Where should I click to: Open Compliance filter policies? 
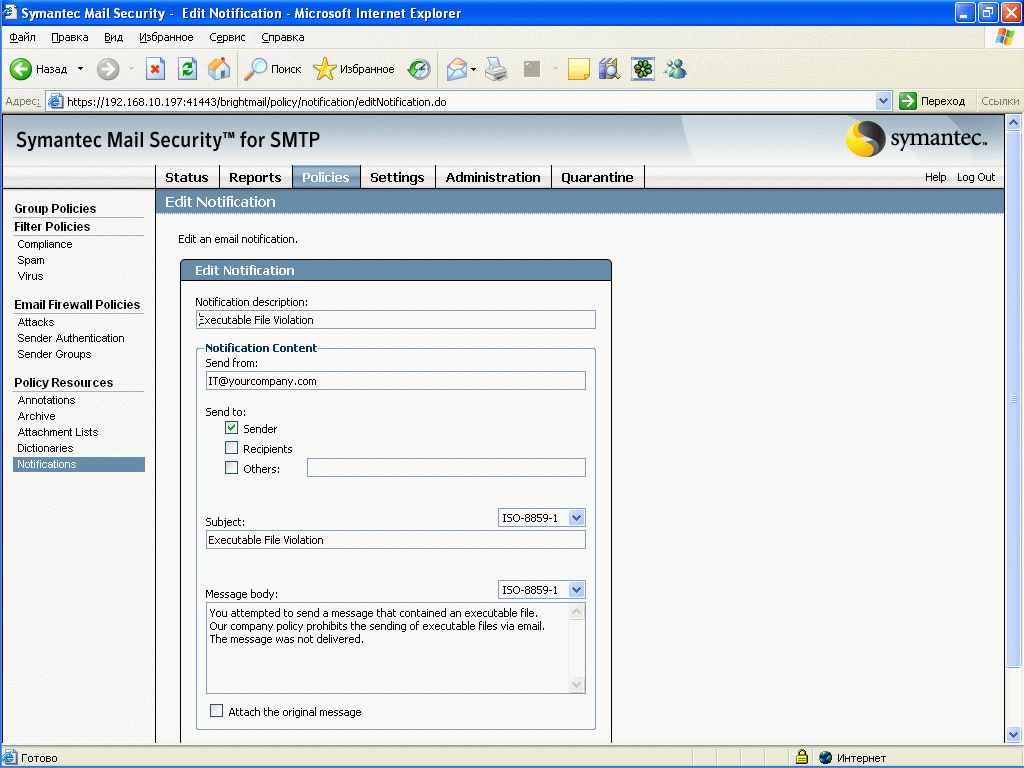point(45,244)
